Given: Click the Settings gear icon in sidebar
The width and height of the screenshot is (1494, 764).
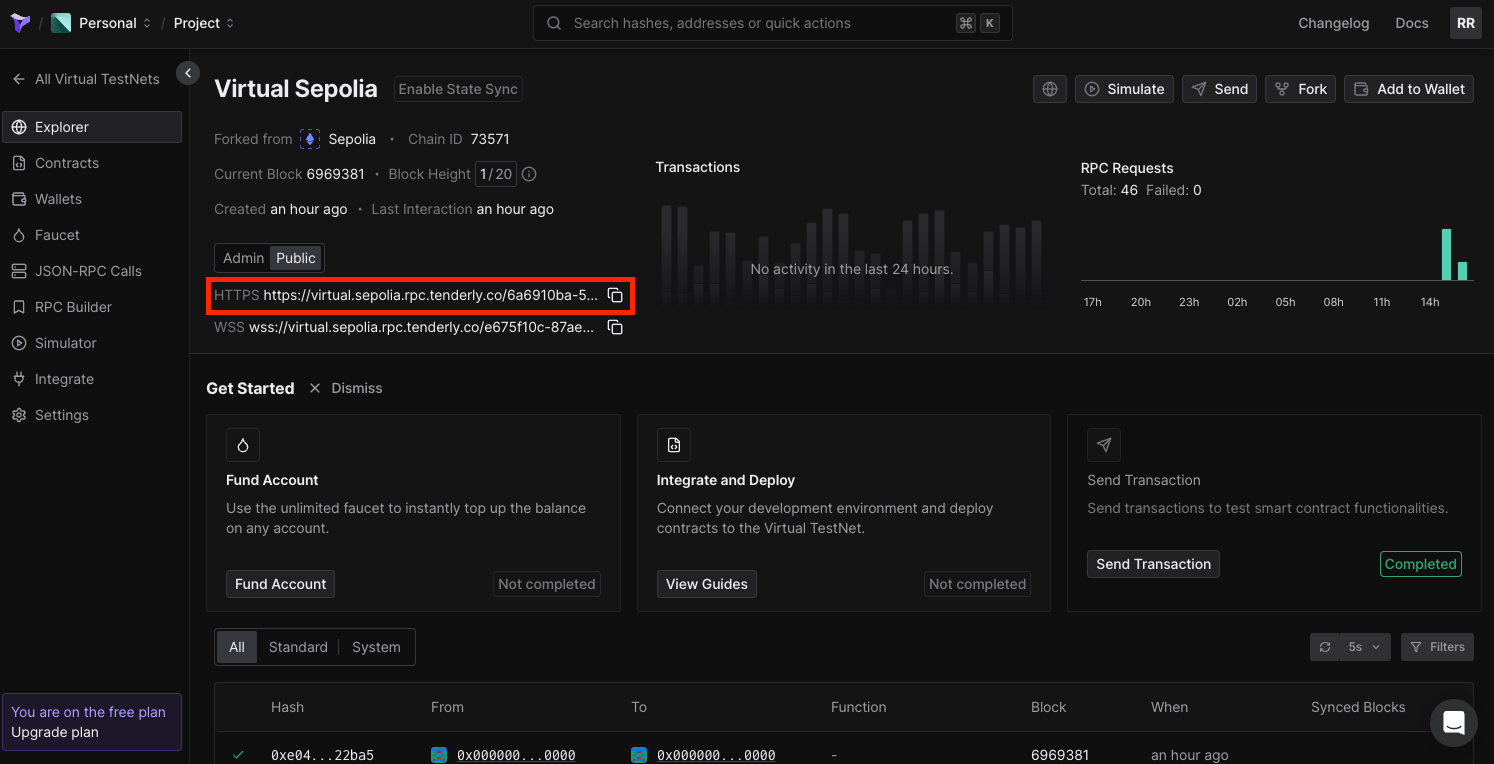Looking at the screenshot, I should pyautogui.click(x=19, y=415).
